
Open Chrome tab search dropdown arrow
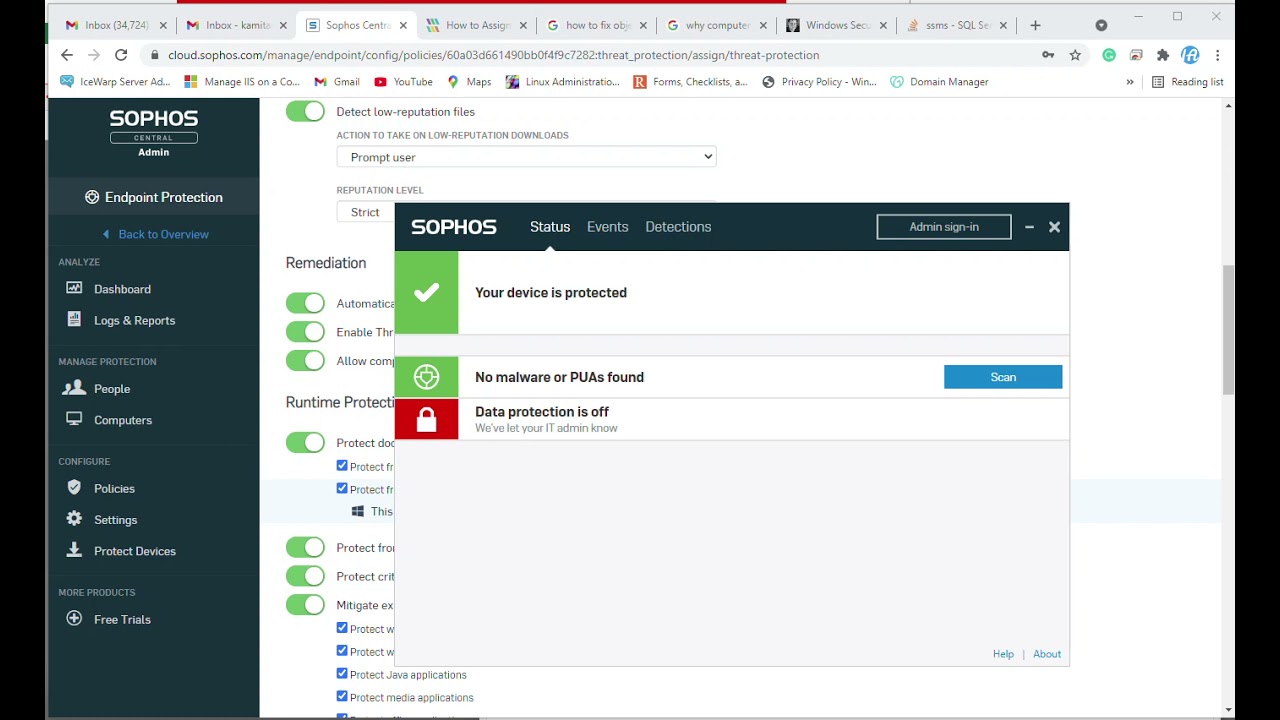[x=1101, y=25]
